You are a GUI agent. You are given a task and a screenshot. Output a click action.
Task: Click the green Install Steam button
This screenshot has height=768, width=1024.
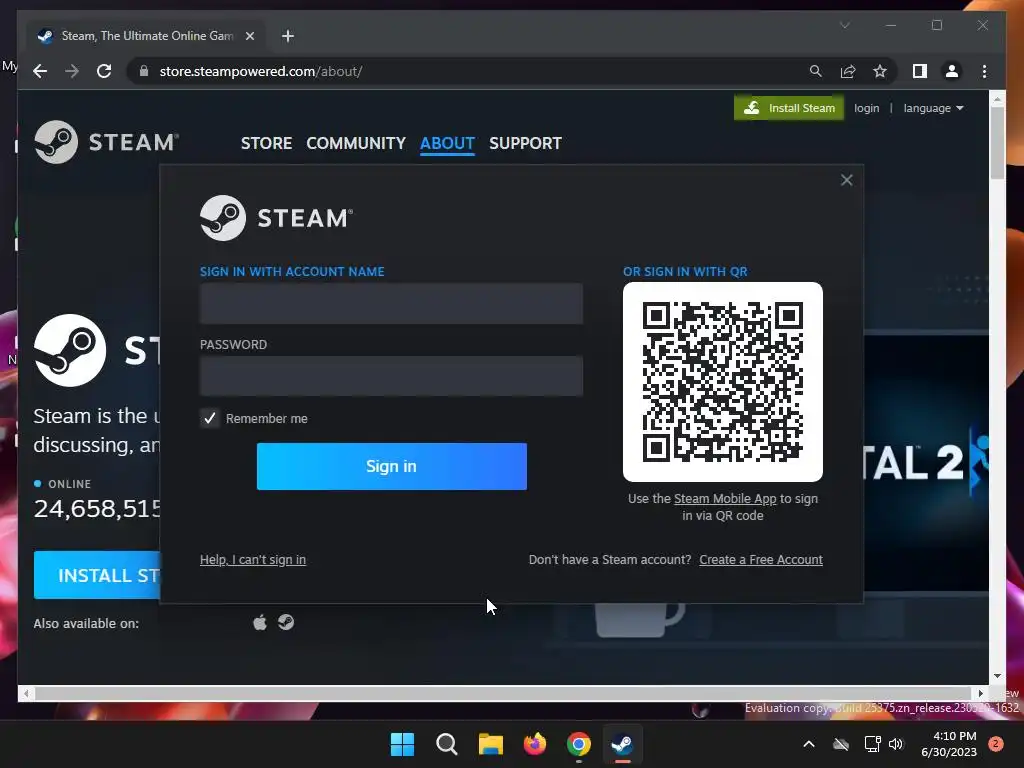coord(789,108)
